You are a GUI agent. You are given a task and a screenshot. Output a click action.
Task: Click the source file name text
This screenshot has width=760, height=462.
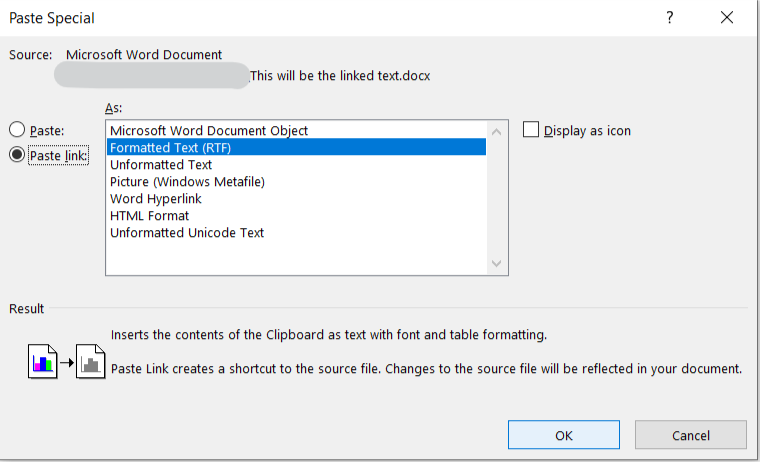340,75
